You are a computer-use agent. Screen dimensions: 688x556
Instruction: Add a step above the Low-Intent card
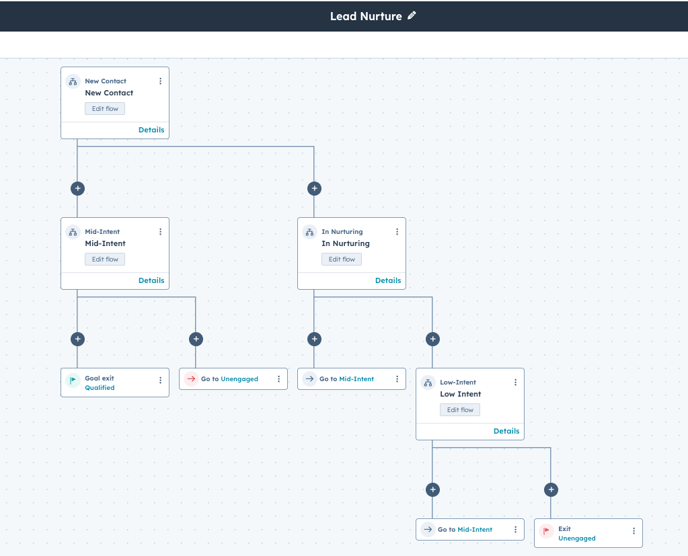point(433,339)
